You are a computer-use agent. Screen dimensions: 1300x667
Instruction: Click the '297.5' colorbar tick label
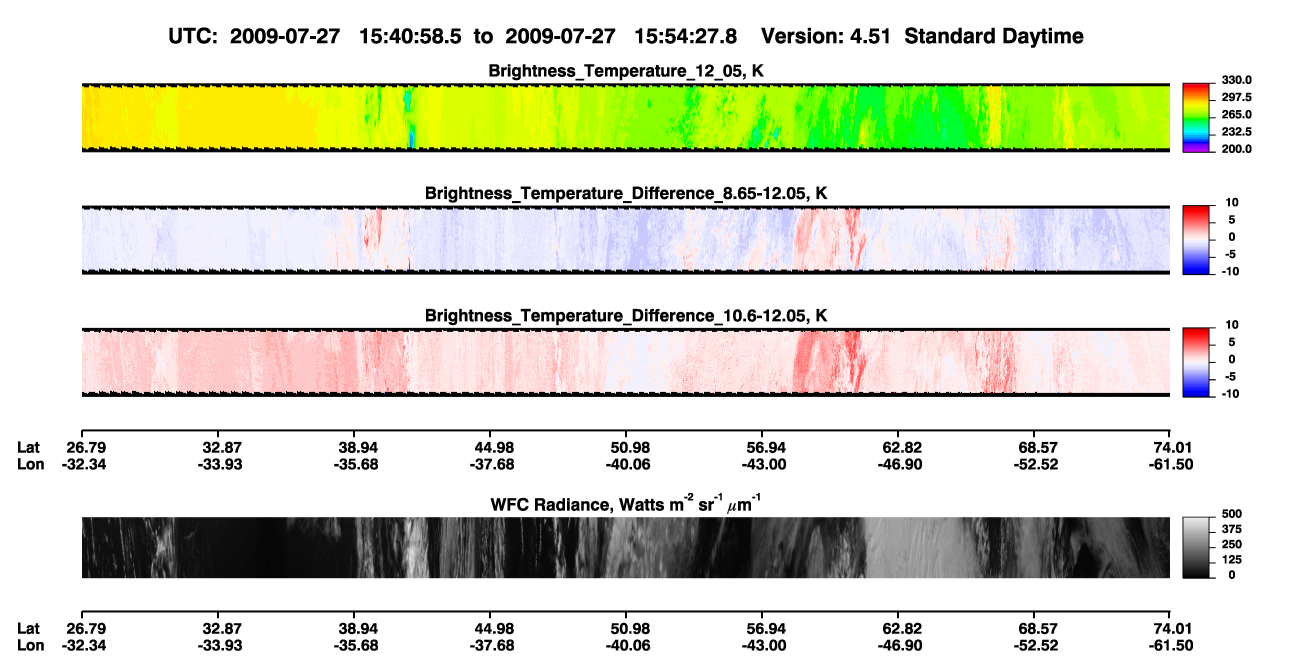pos(1234,98)
